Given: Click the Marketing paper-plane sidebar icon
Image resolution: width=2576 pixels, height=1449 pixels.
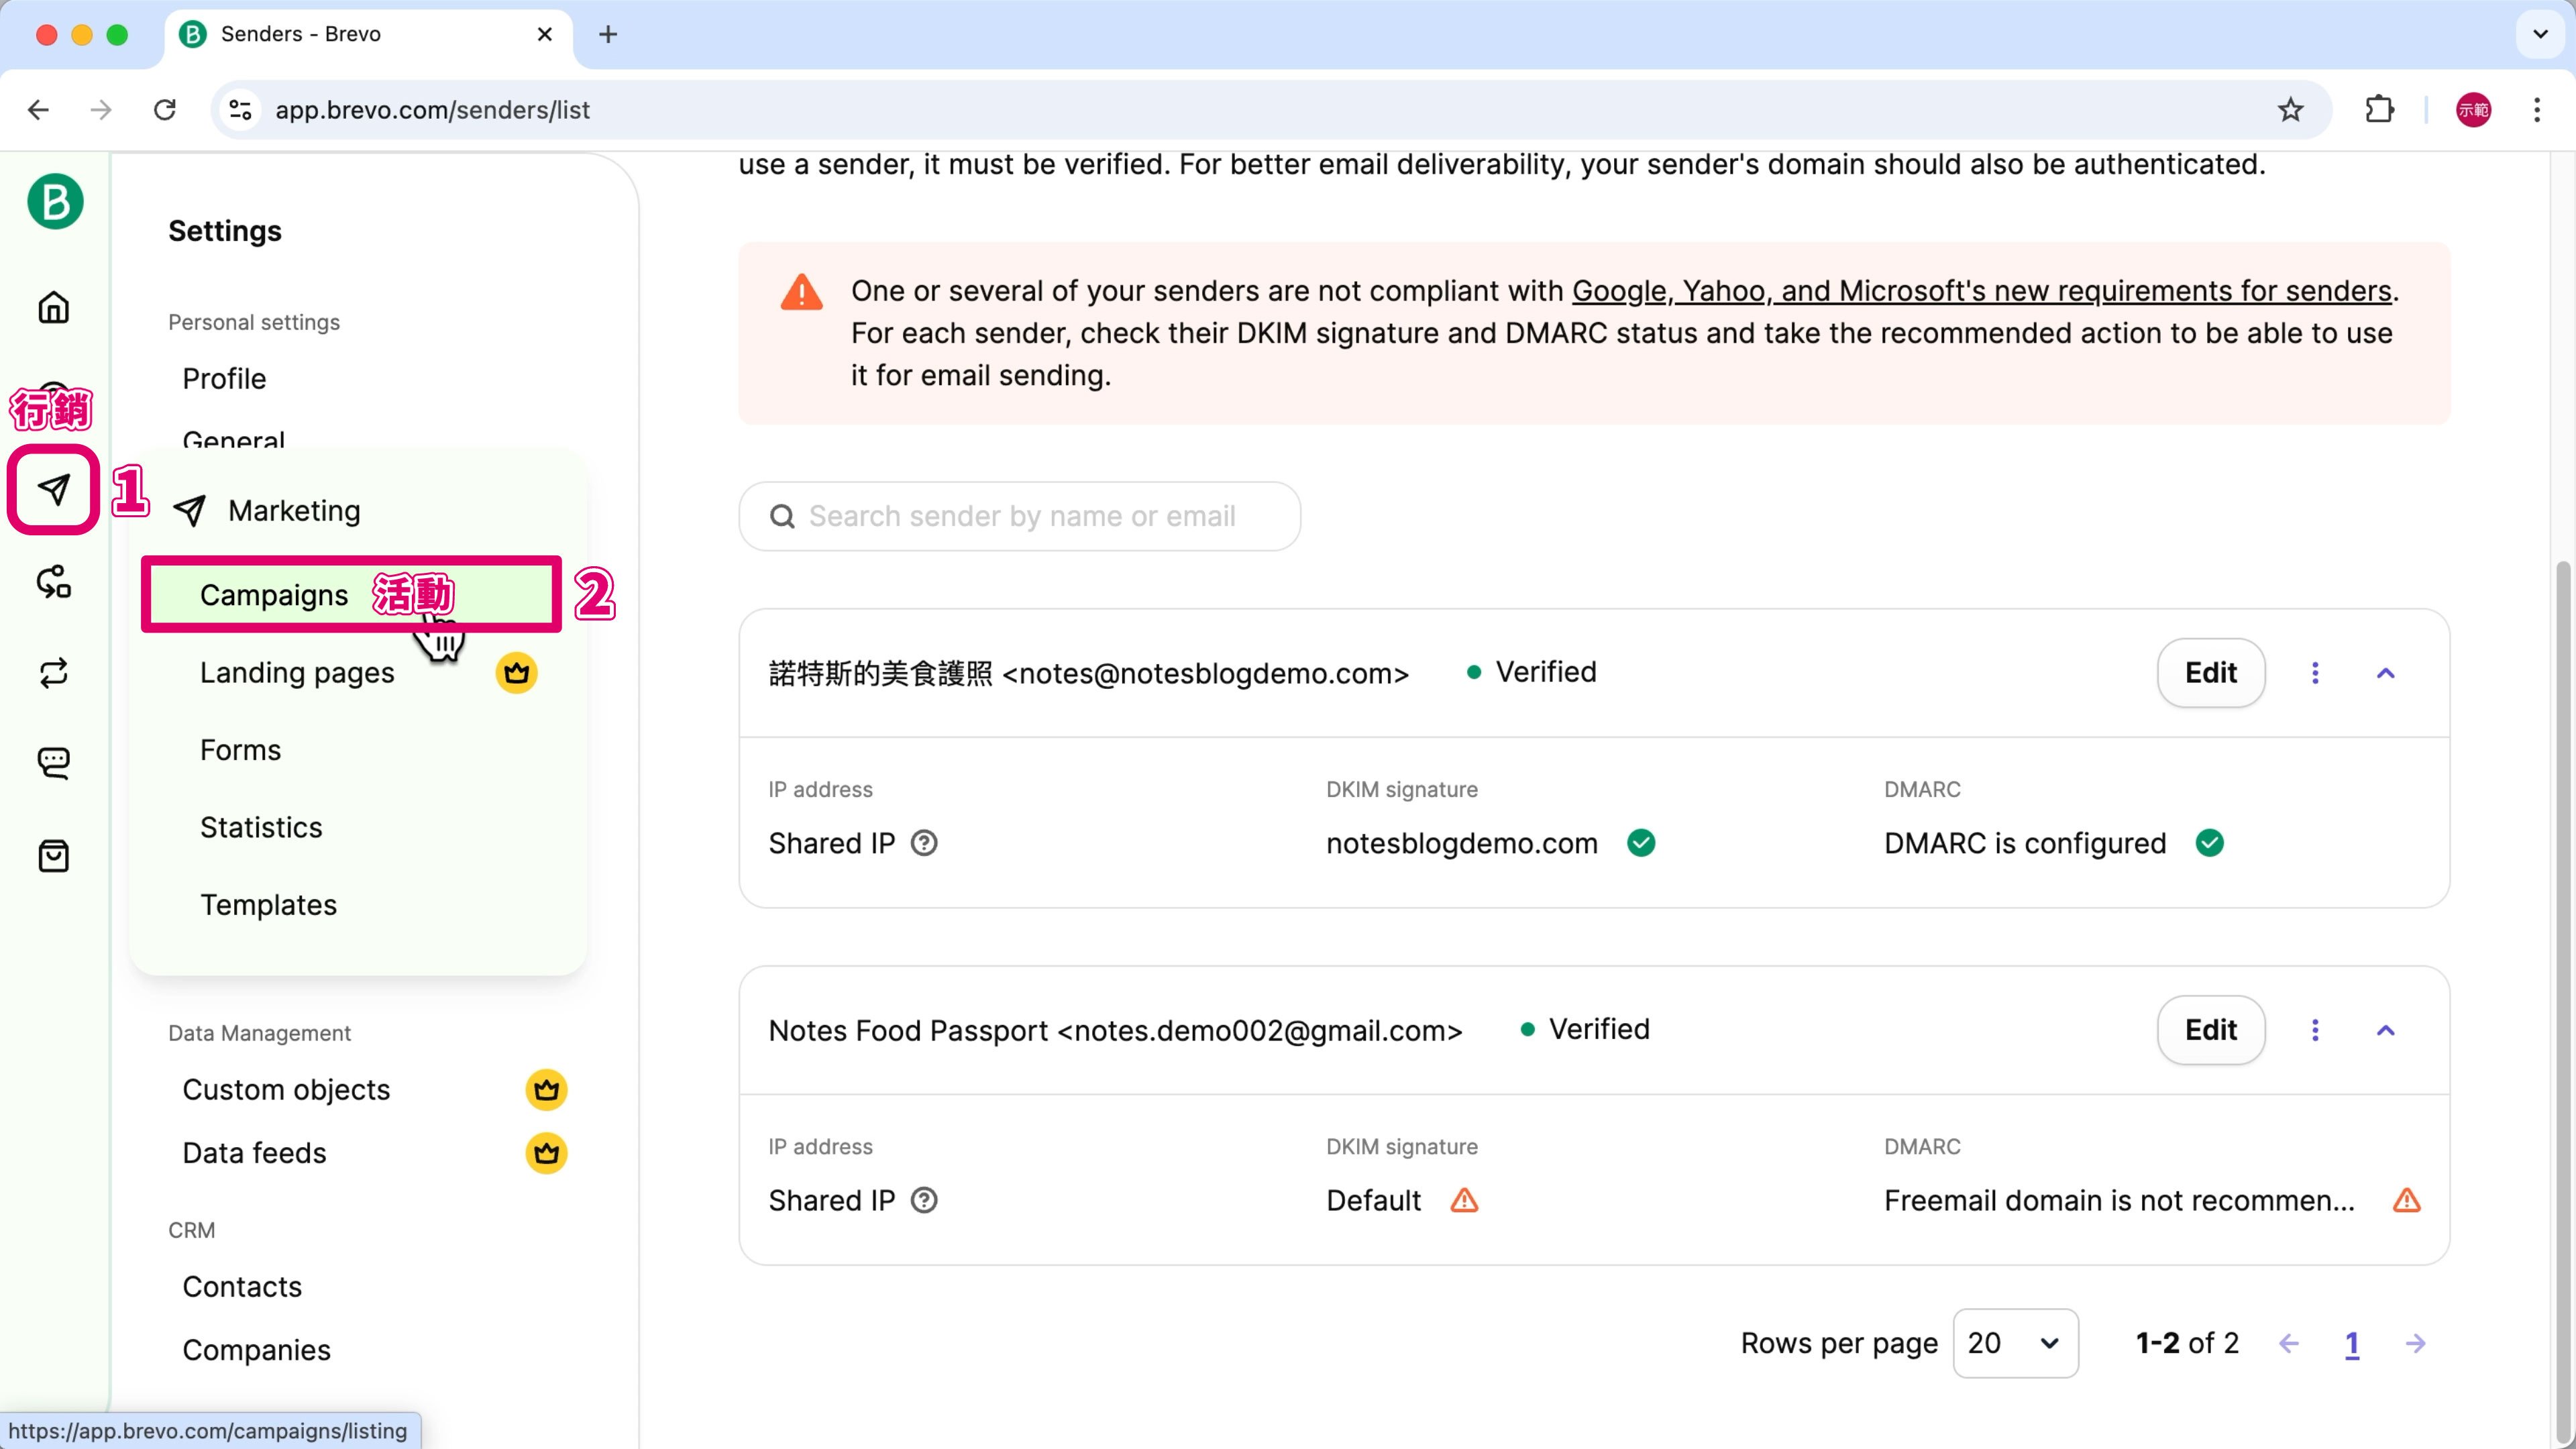Looking at the screenshot, I should (54, 489).
